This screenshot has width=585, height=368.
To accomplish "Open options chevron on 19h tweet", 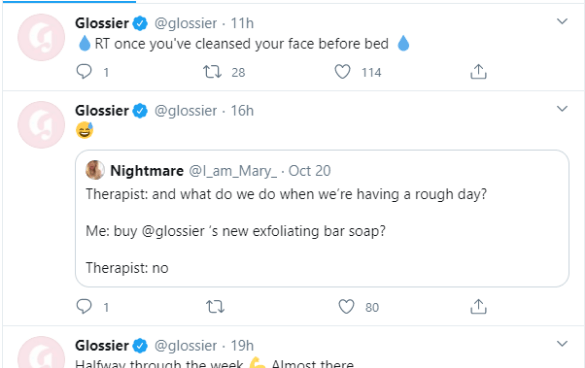I will click(562, 344).
